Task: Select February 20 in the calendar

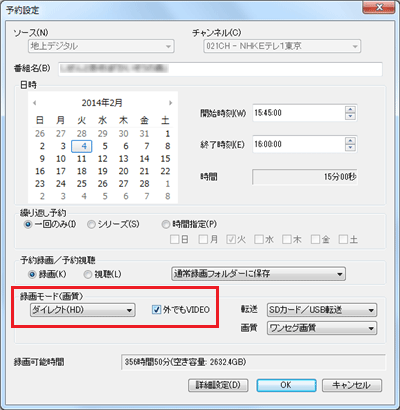Action: pyautogui.click(x=123, y=171)
